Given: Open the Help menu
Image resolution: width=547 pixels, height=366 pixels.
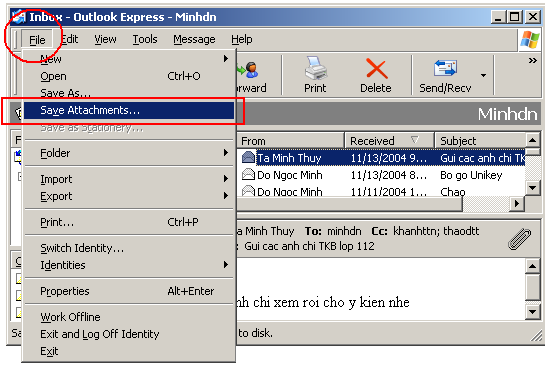Looking at the screenshot, I should (x=241, y=39).
